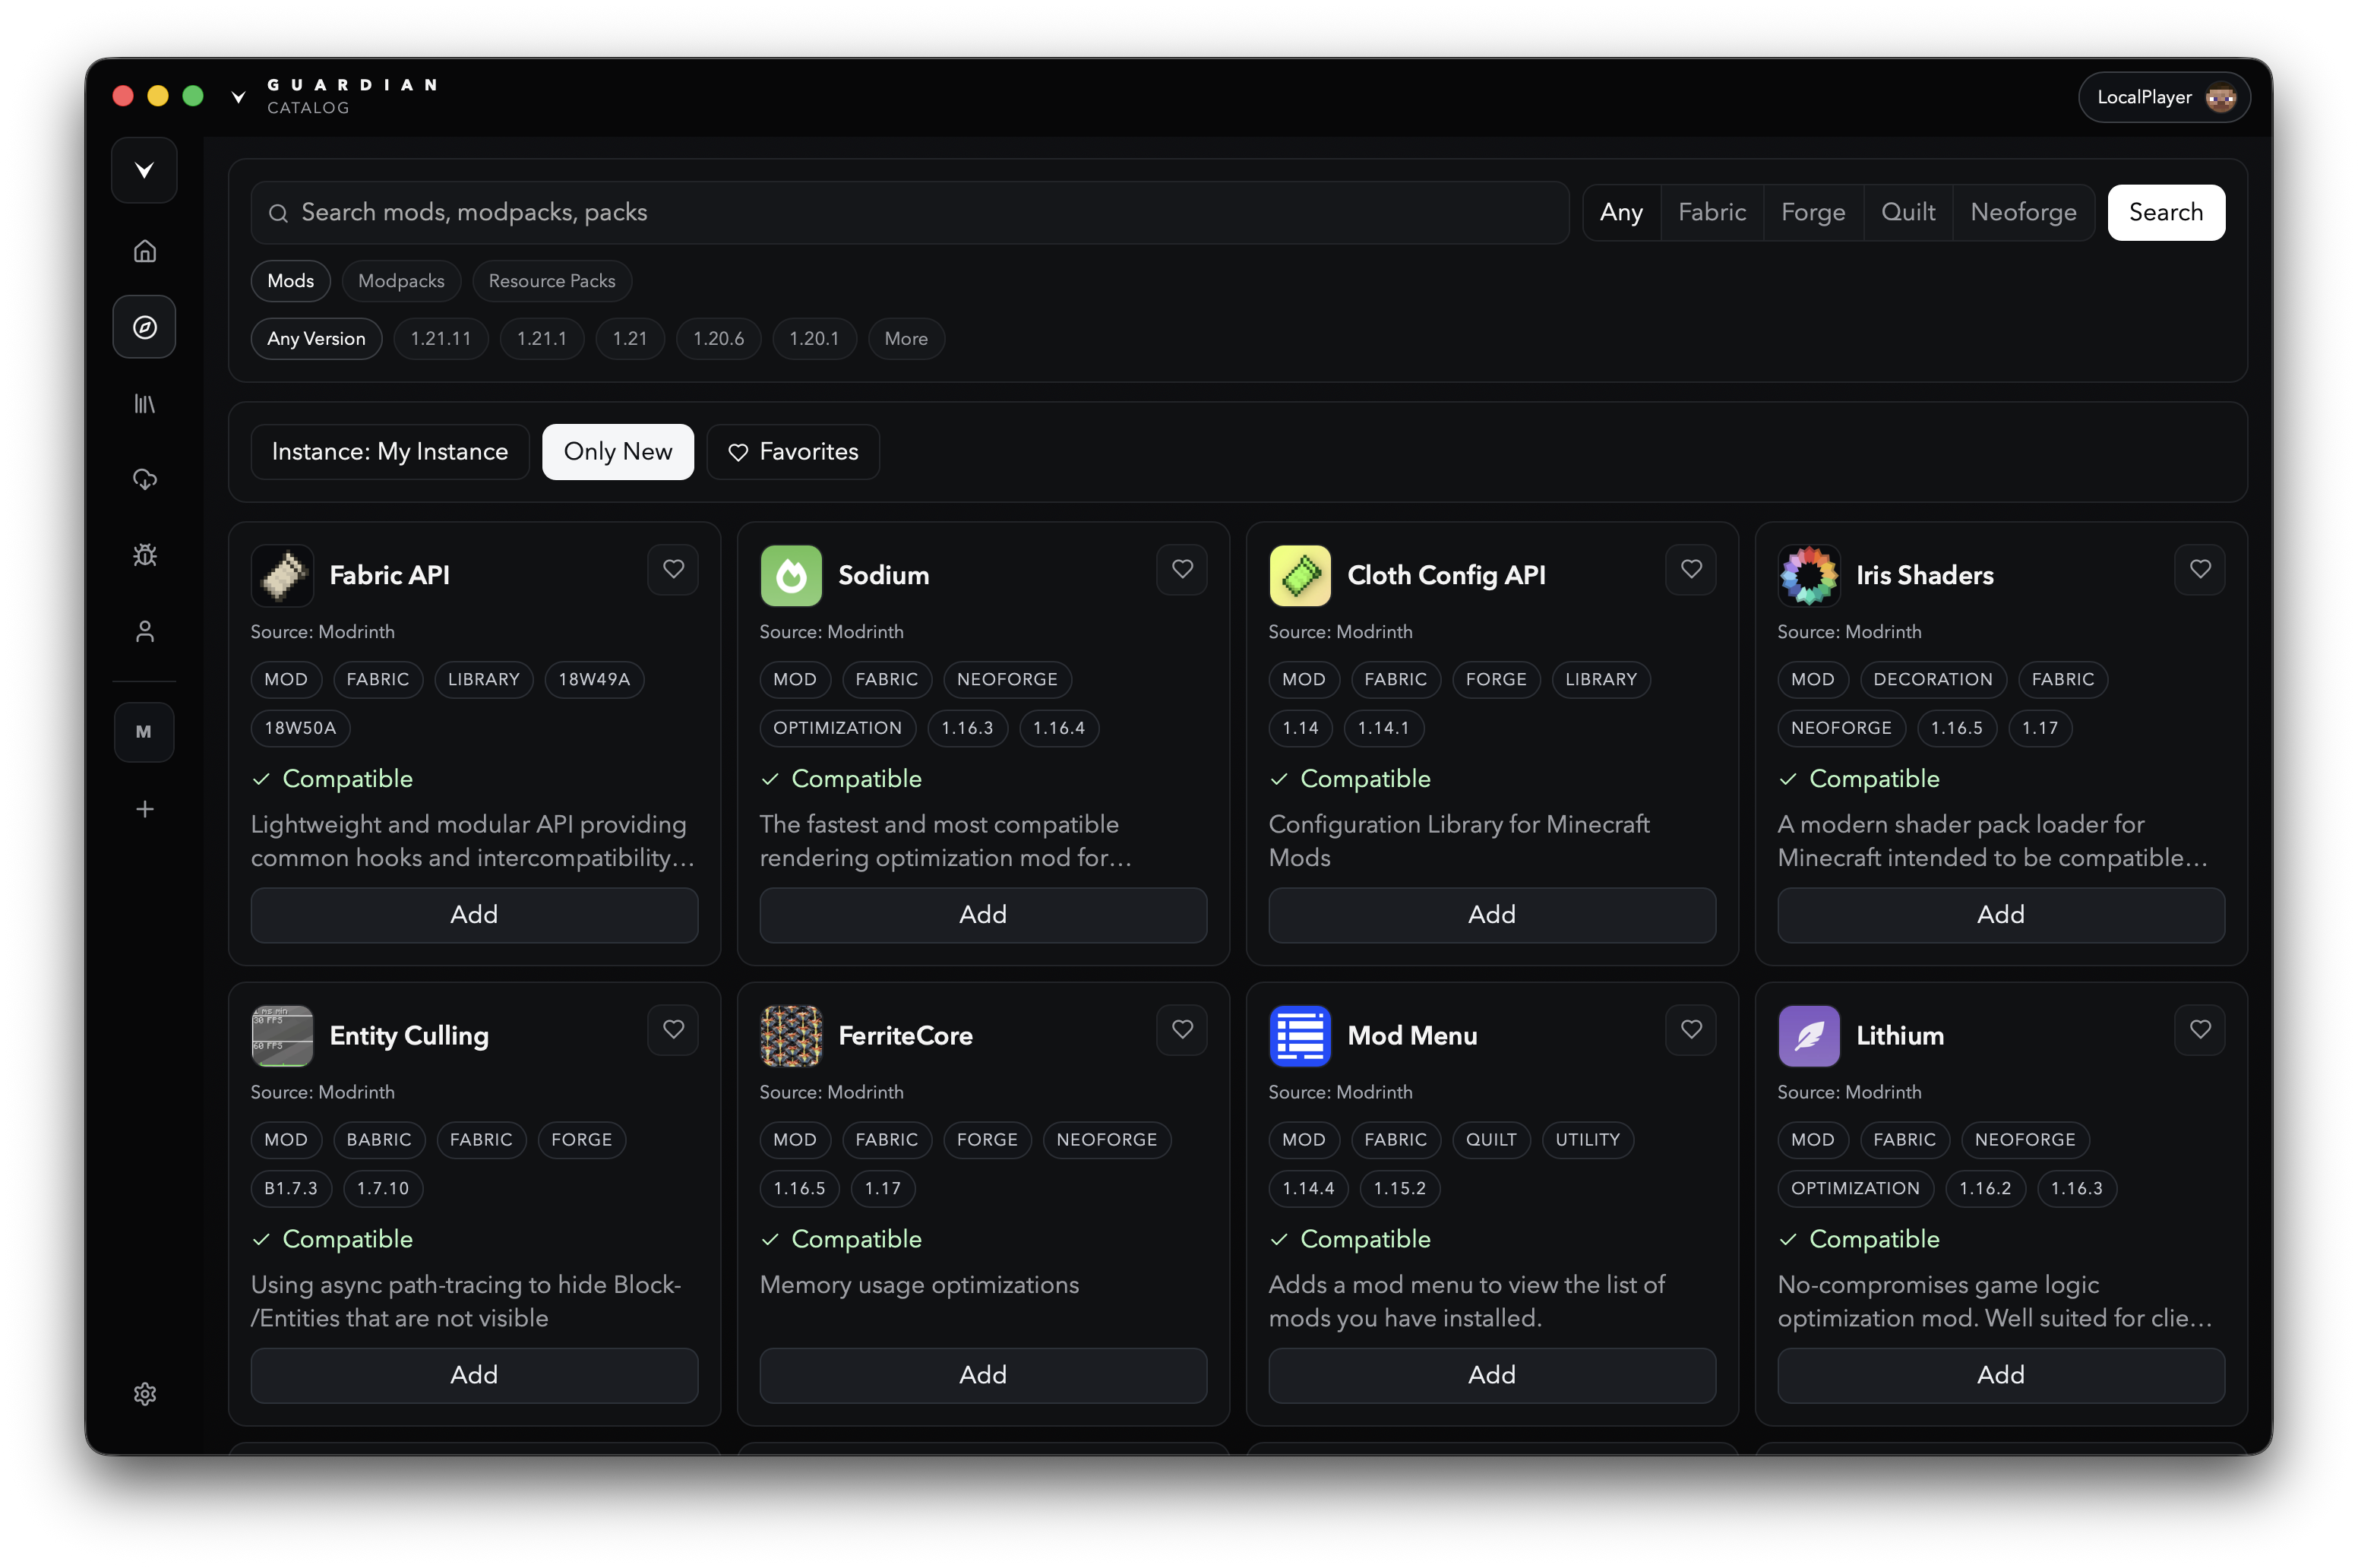Screen dimensions: 2358x1568
Task: Open the title bar logo dropdown chevron
Action: [238, 97]
